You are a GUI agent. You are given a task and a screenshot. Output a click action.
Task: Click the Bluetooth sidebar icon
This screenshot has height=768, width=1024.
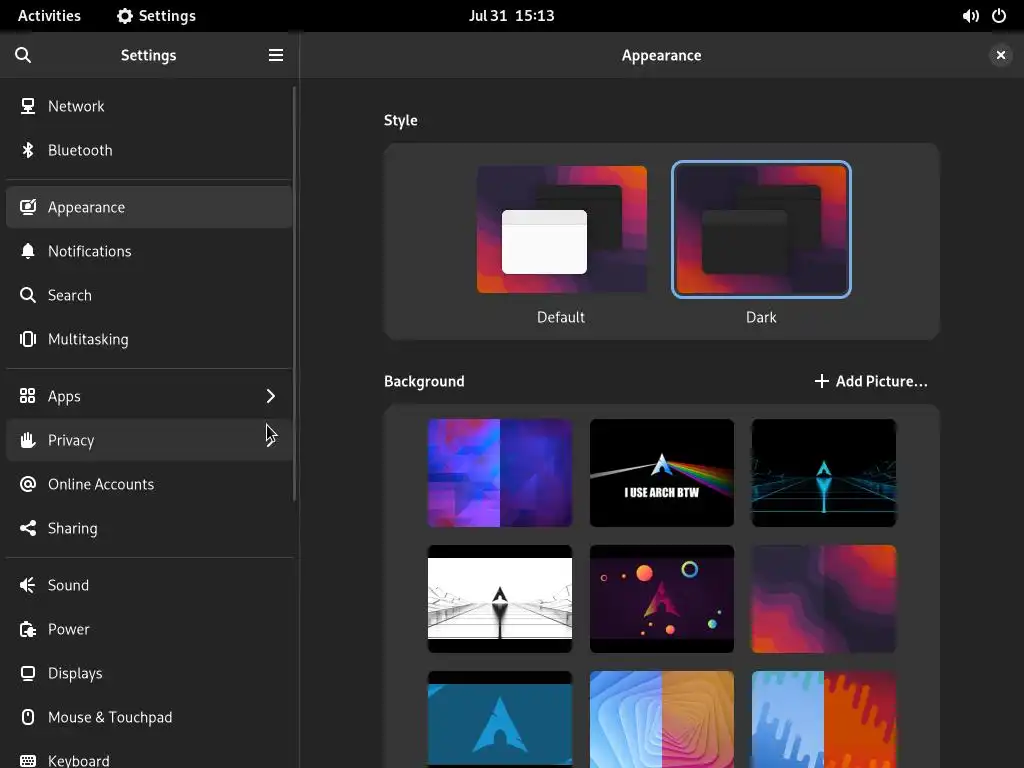point(27,150)
